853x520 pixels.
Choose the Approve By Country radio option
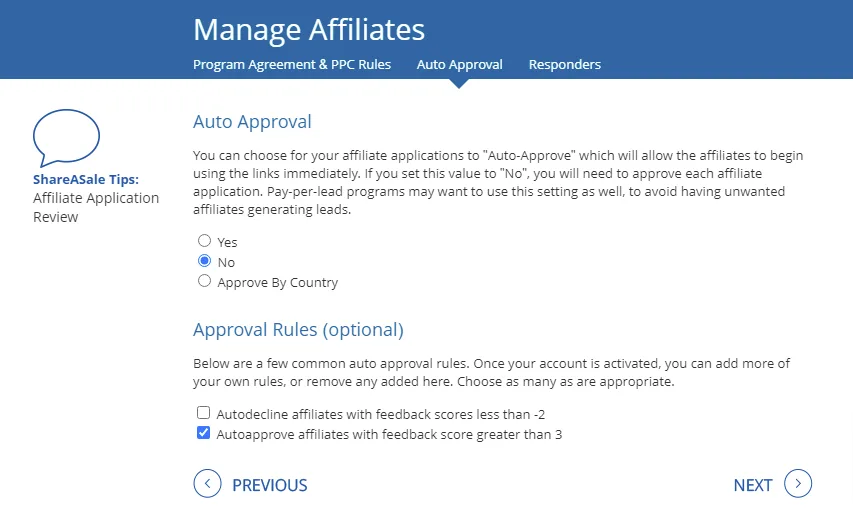coord(205,281)
